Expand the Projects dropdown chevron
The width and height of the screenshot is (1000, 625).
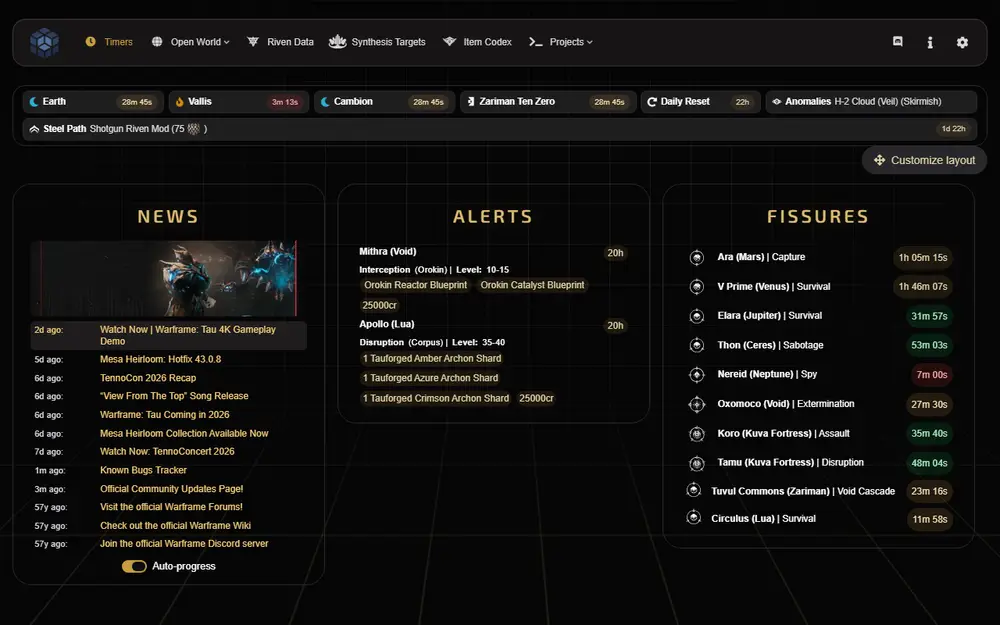coord(589,42)
